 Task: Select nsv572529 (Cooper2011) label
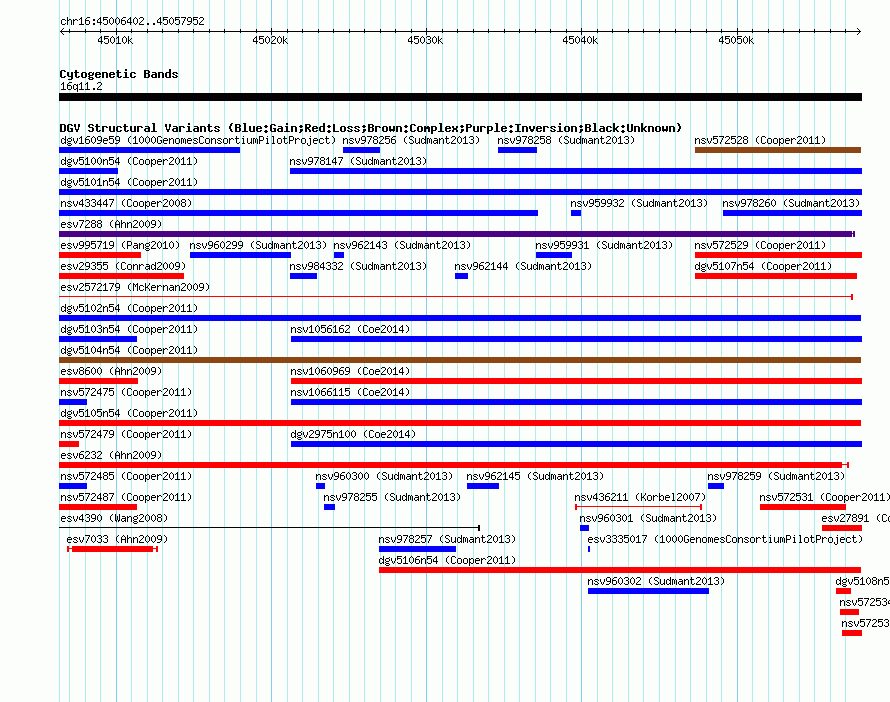760,245
